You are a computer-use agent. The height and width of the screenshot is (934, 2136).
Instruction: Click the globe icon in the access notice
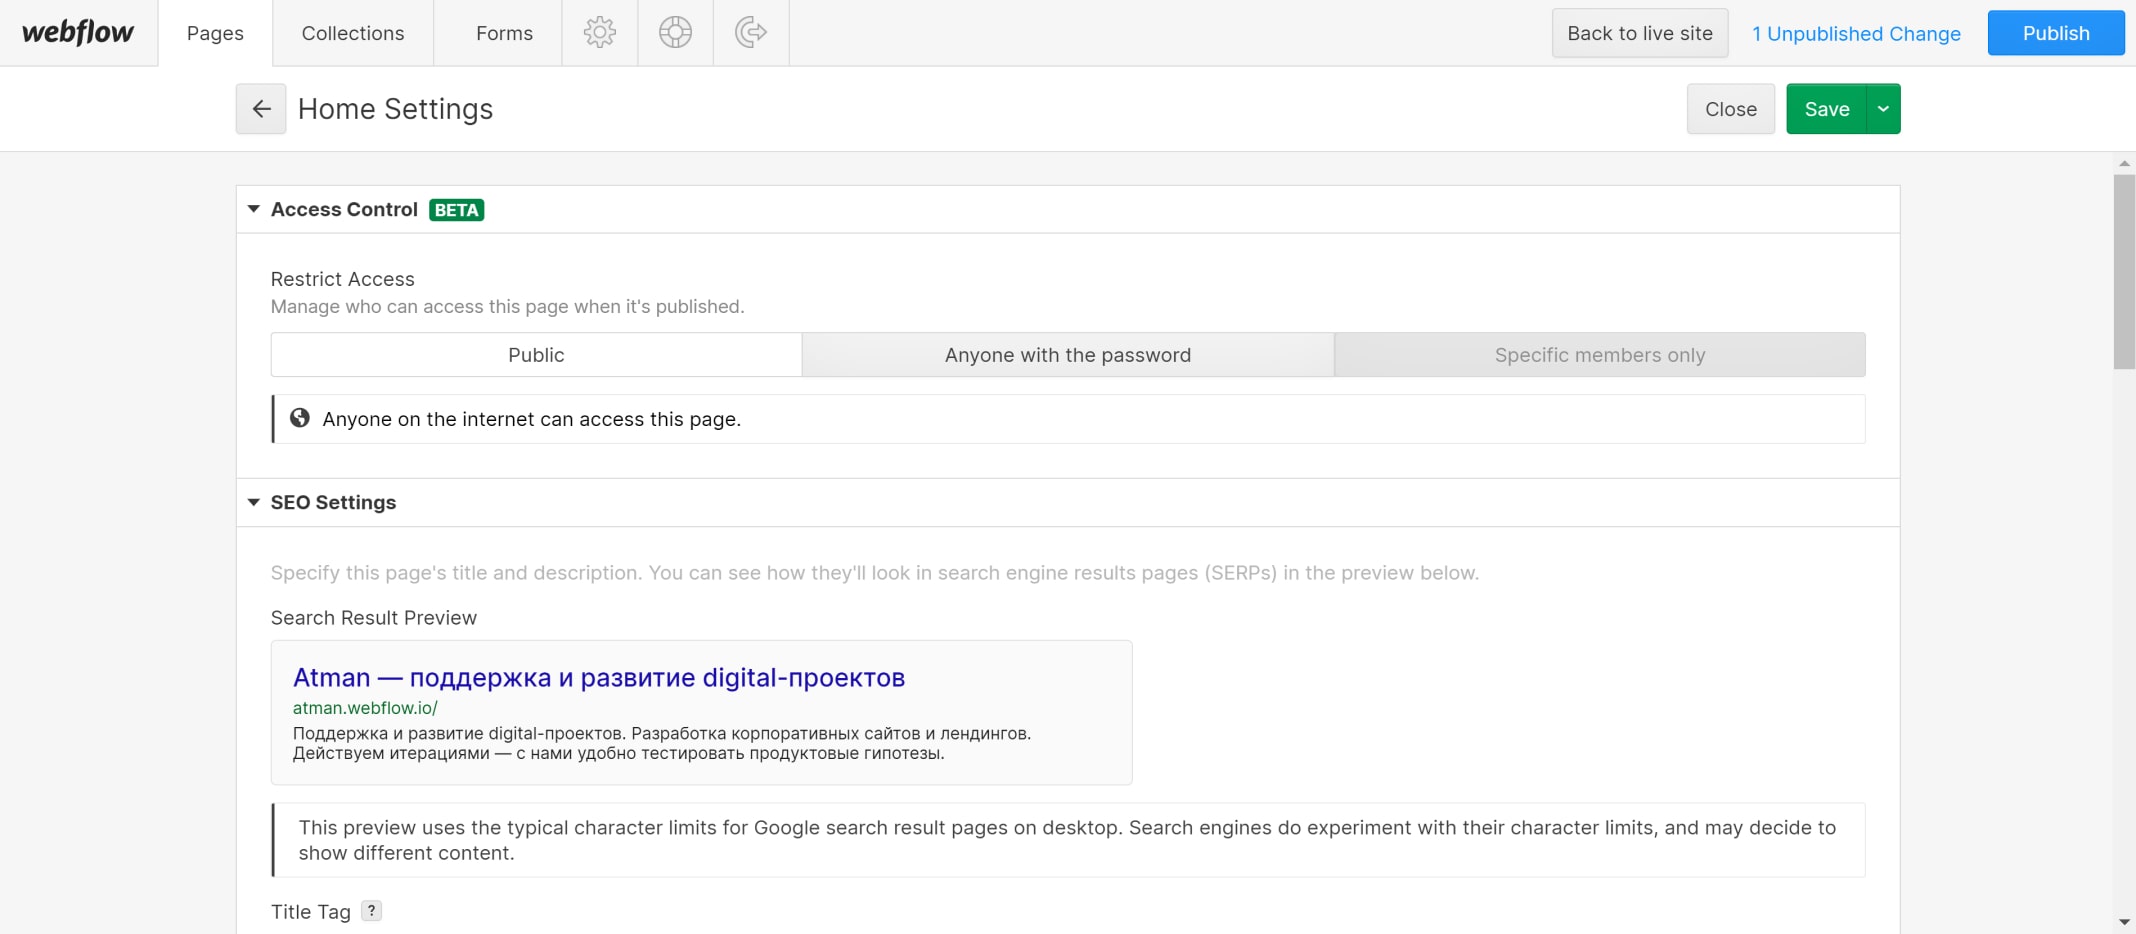coord(299,418)
